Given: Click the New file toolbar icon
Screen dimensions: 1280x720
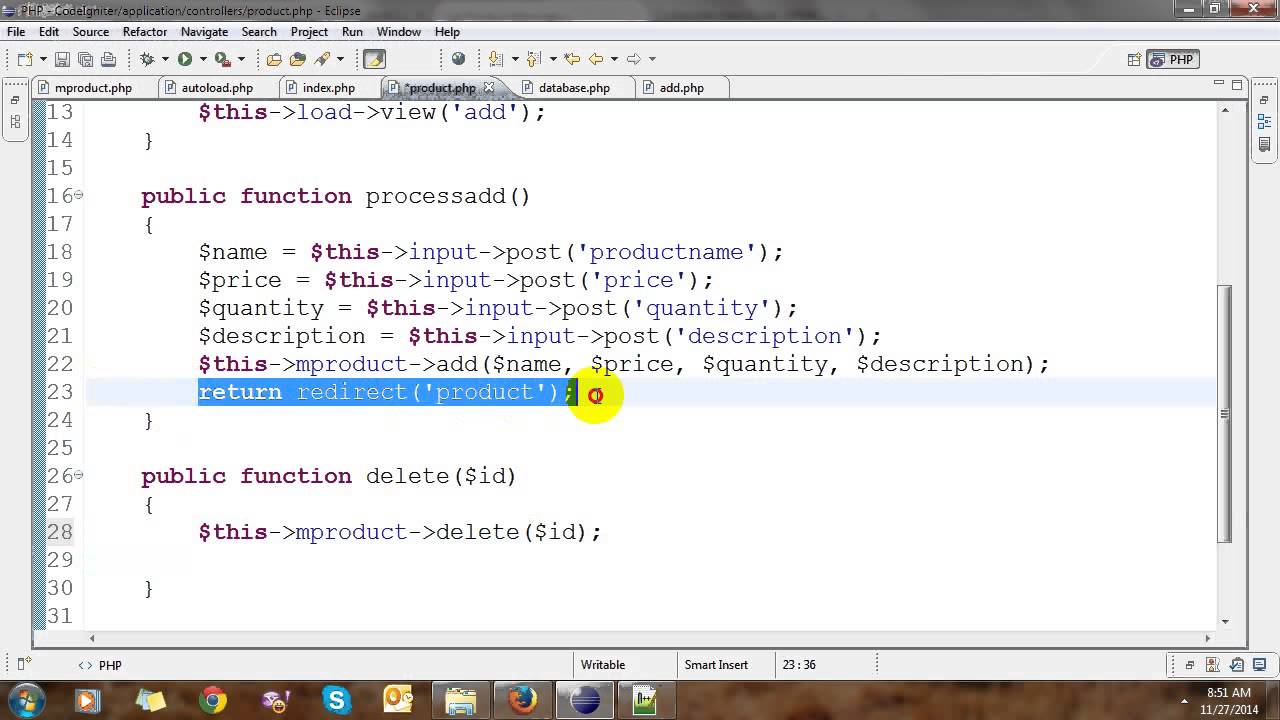Looking at the screenshot, I should pos(23,59).
